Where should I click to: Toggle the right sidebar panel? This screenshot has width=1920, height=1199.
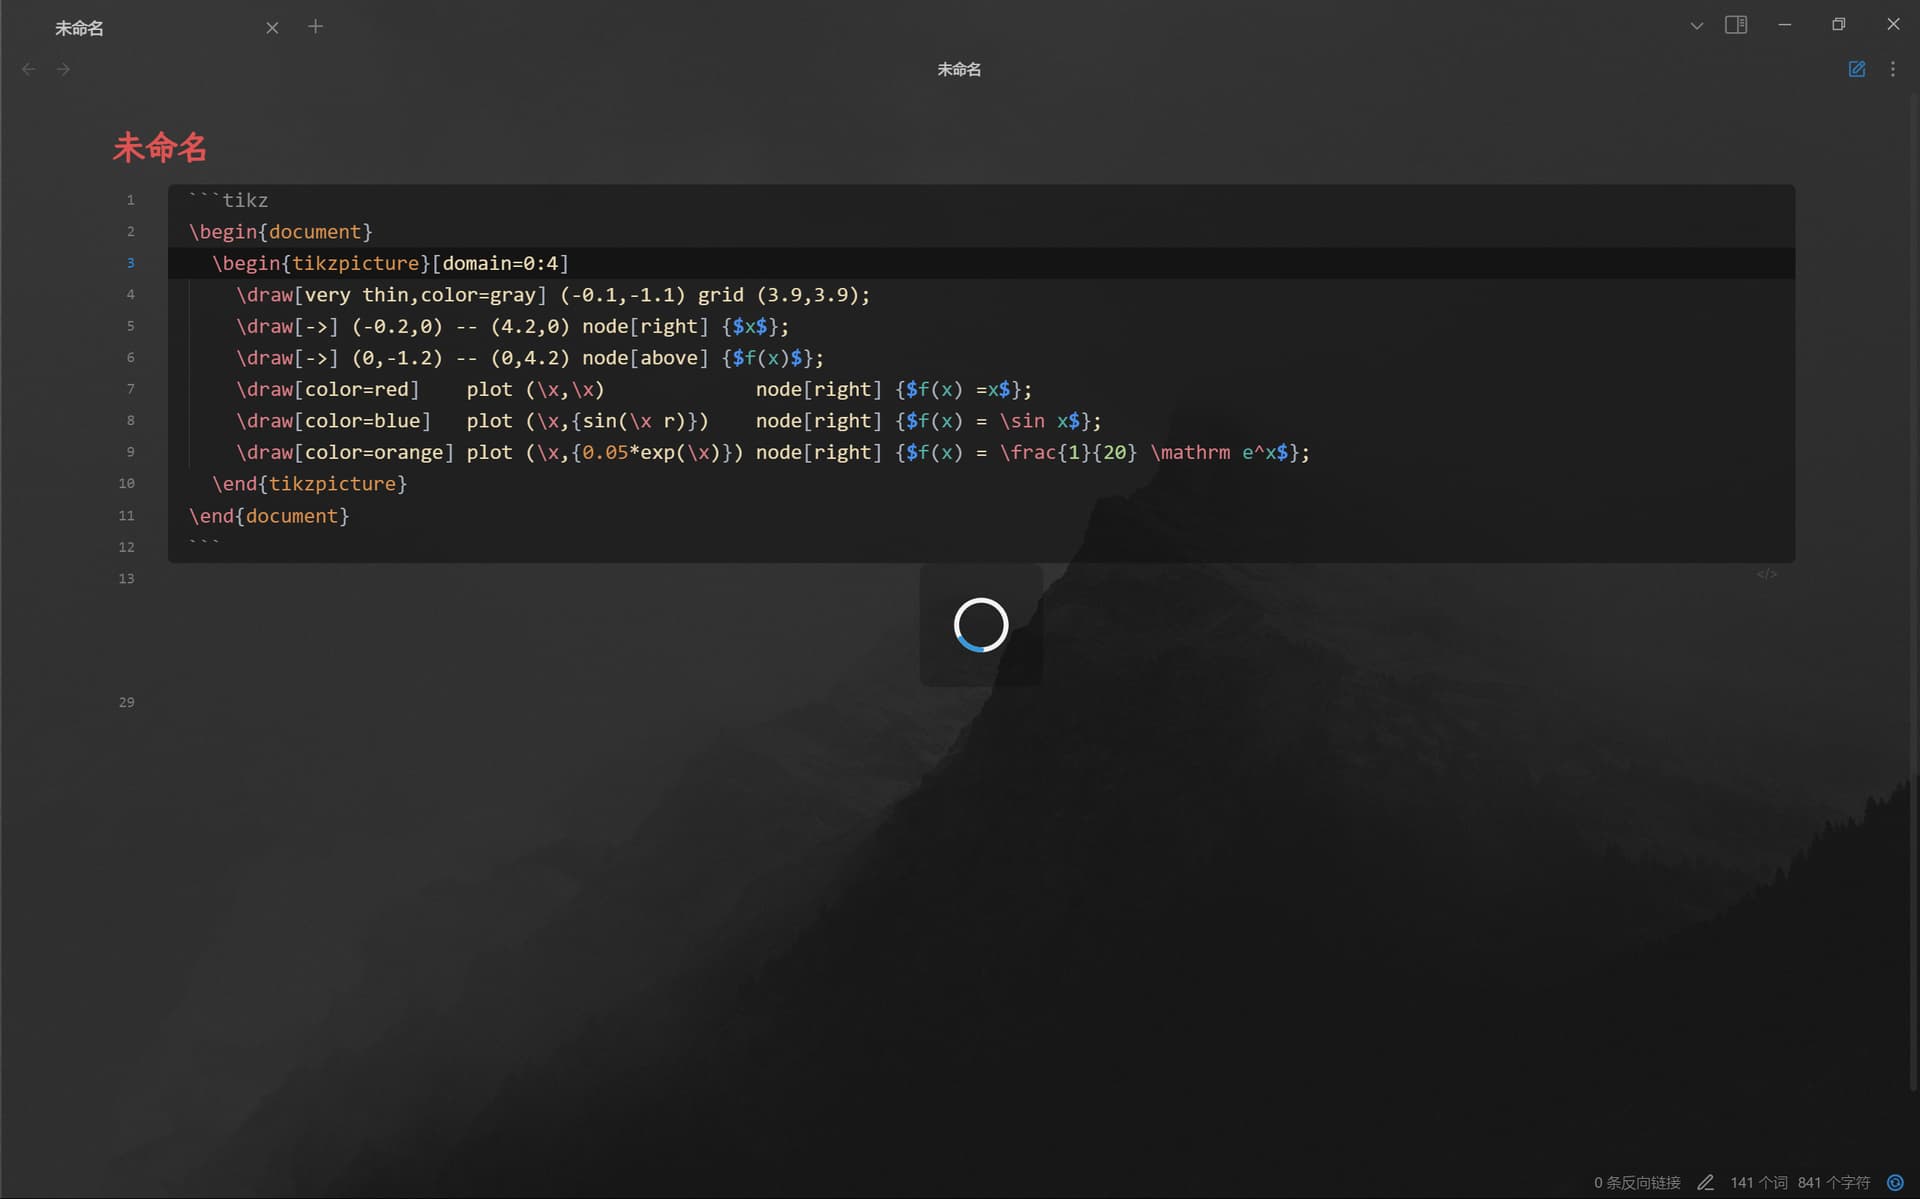point(1736,25)
